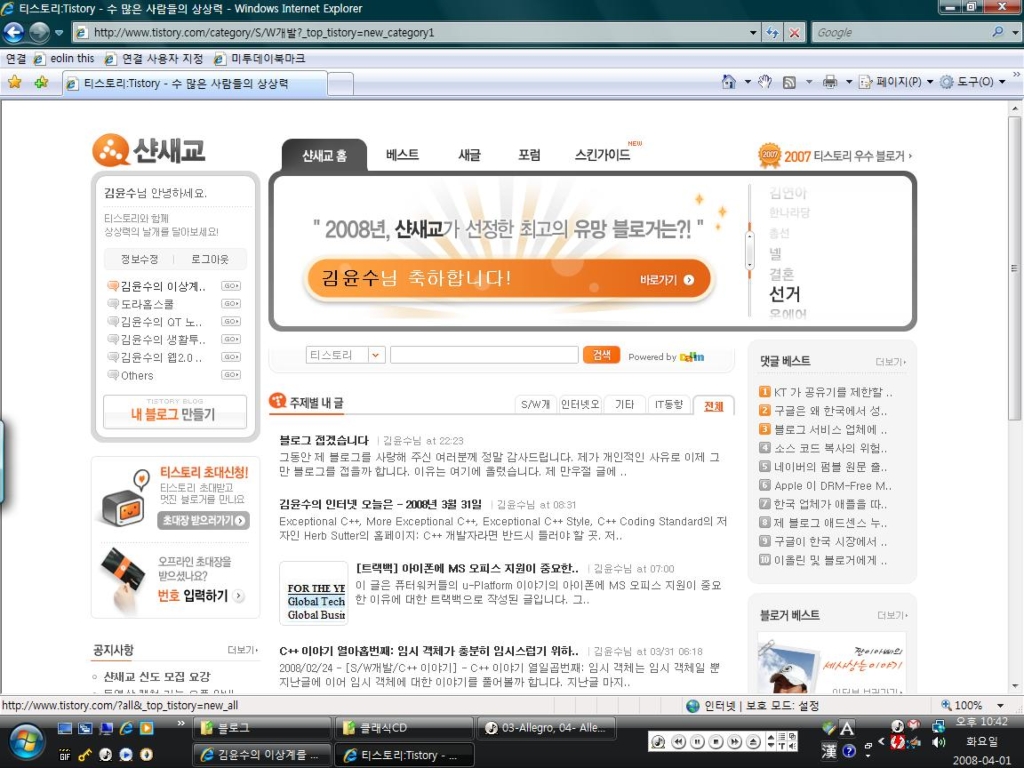Open the 티스토리 search scope dropdown
This screenshot has width=1024, height=768.
(x=344, y=355)
